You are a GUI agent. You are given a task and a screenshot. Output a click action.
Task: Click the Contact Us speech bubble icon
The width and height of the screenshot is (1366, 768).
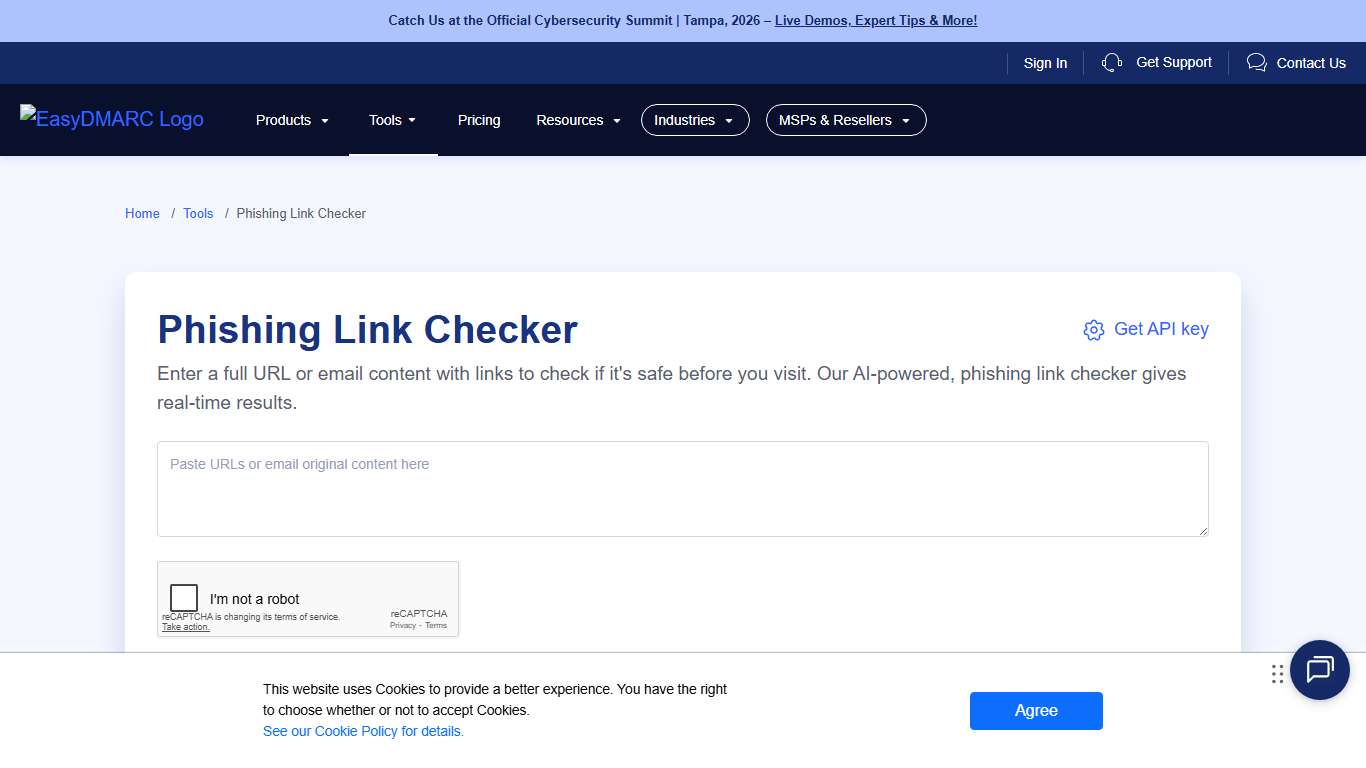1256,62
